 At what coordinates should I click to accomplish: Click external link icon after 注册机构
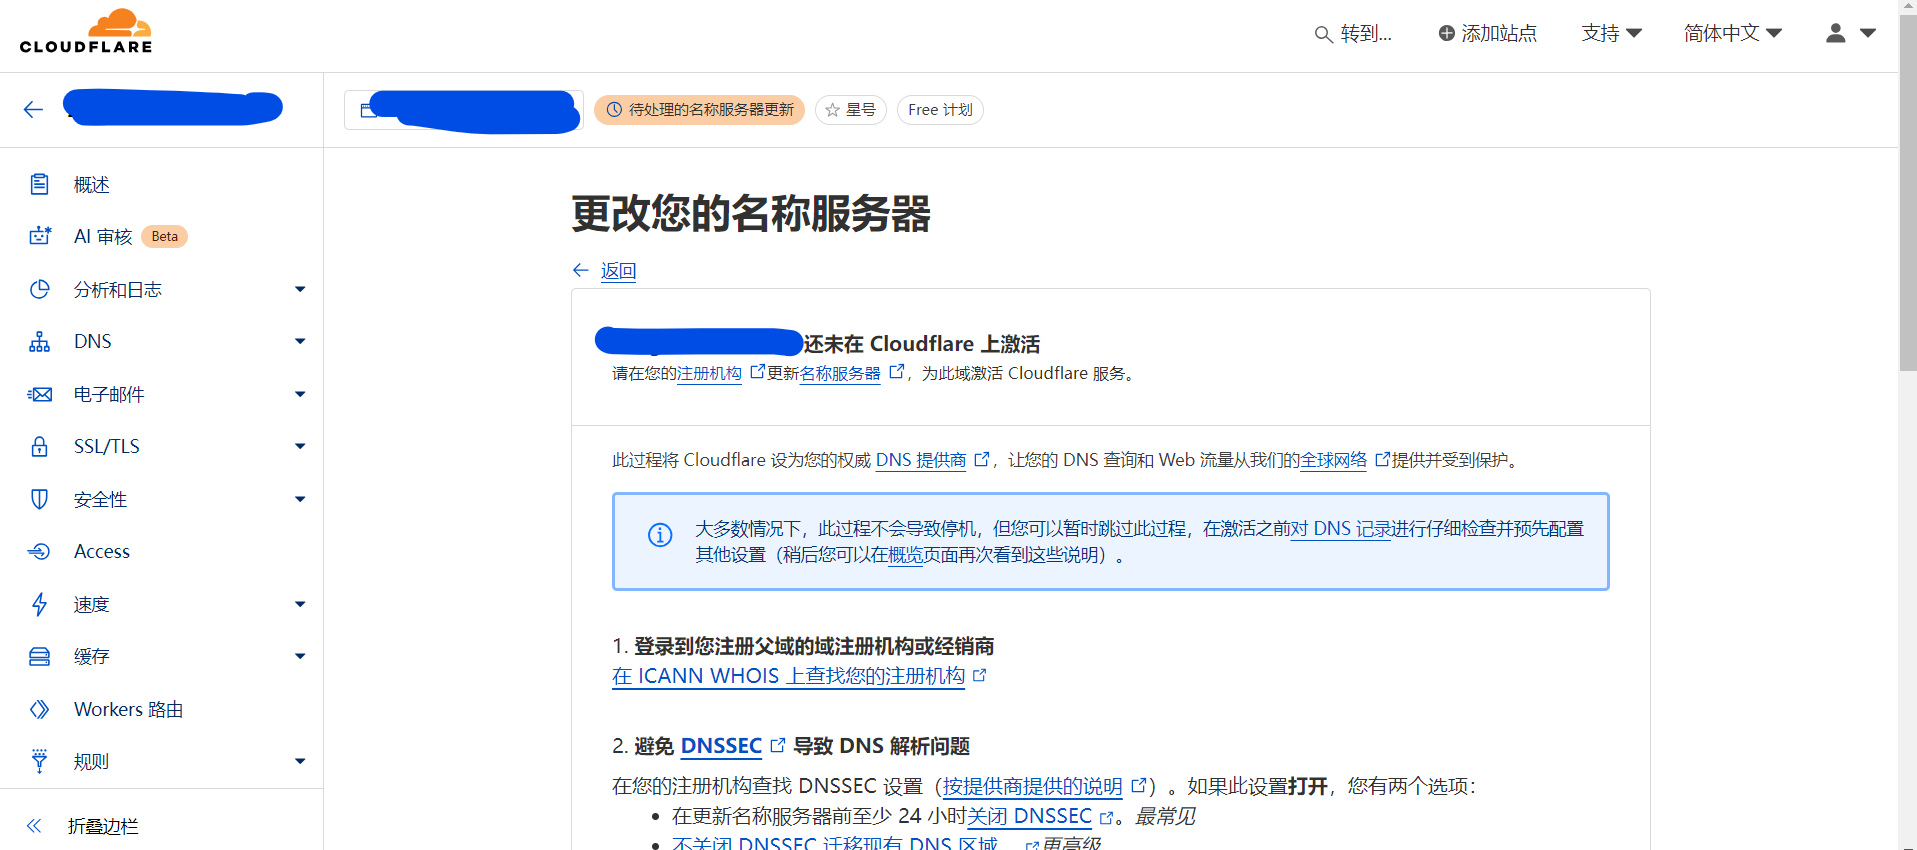(x=757, y=372)
